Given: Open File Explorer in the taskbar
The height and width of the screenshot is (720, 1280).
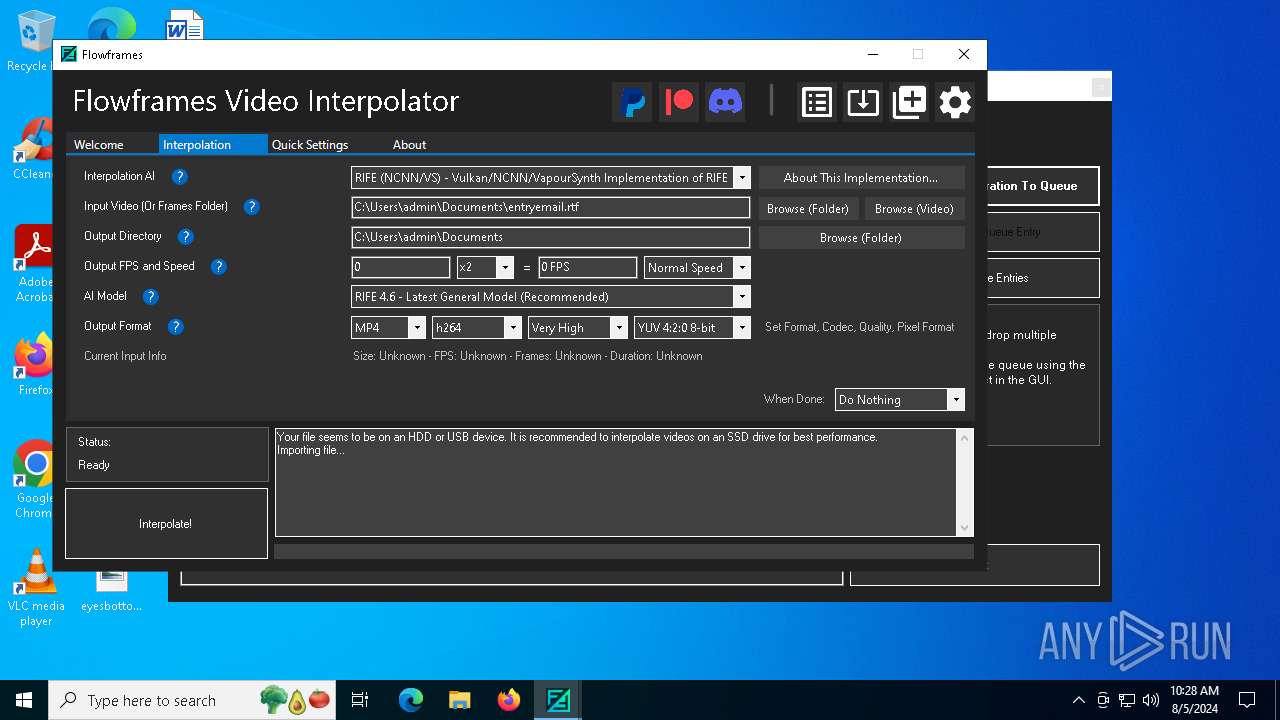Looking at the screenshot, I should point(459,700).
